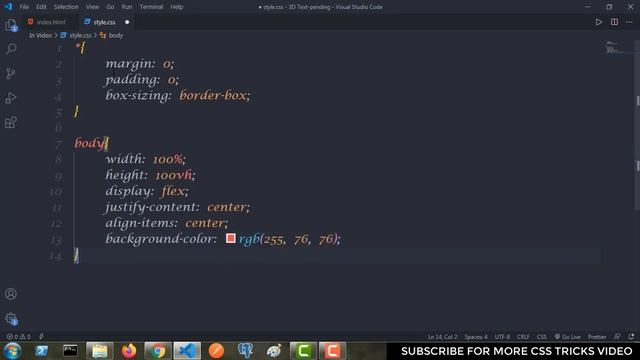The height and width of the screenshot is (360, 640).
Task: Click In Video breadcrumb folder
Action: coord(40,36)
